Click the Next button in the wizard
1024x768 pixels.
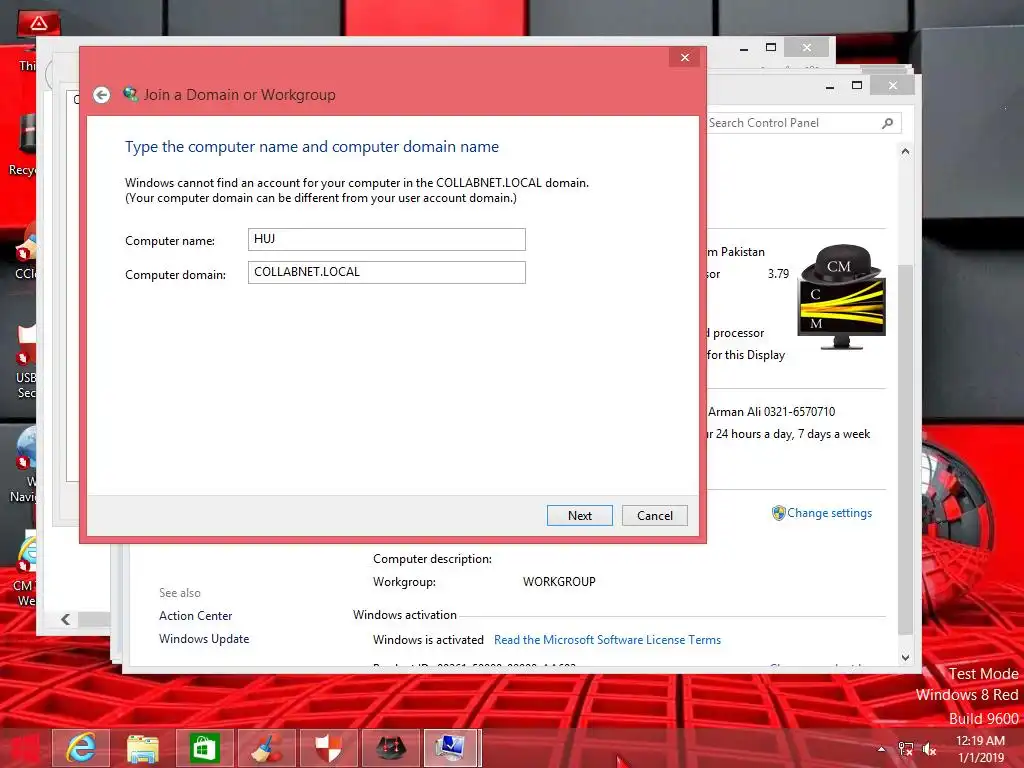pyautogui.click(x=579, y=515)
